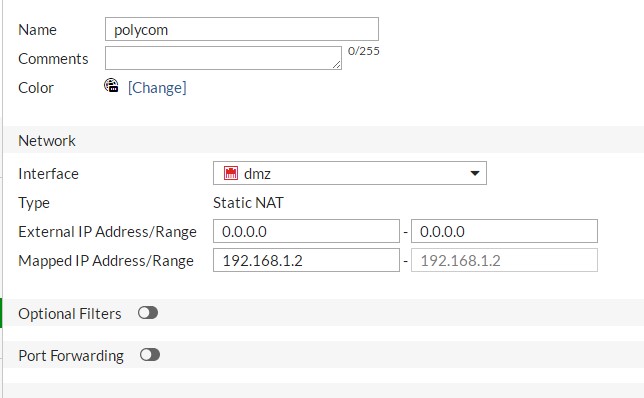Click the Mapped IP start field 192.168.1.2
This screenshot has width=644, height=398.
(x=306, y=260)
